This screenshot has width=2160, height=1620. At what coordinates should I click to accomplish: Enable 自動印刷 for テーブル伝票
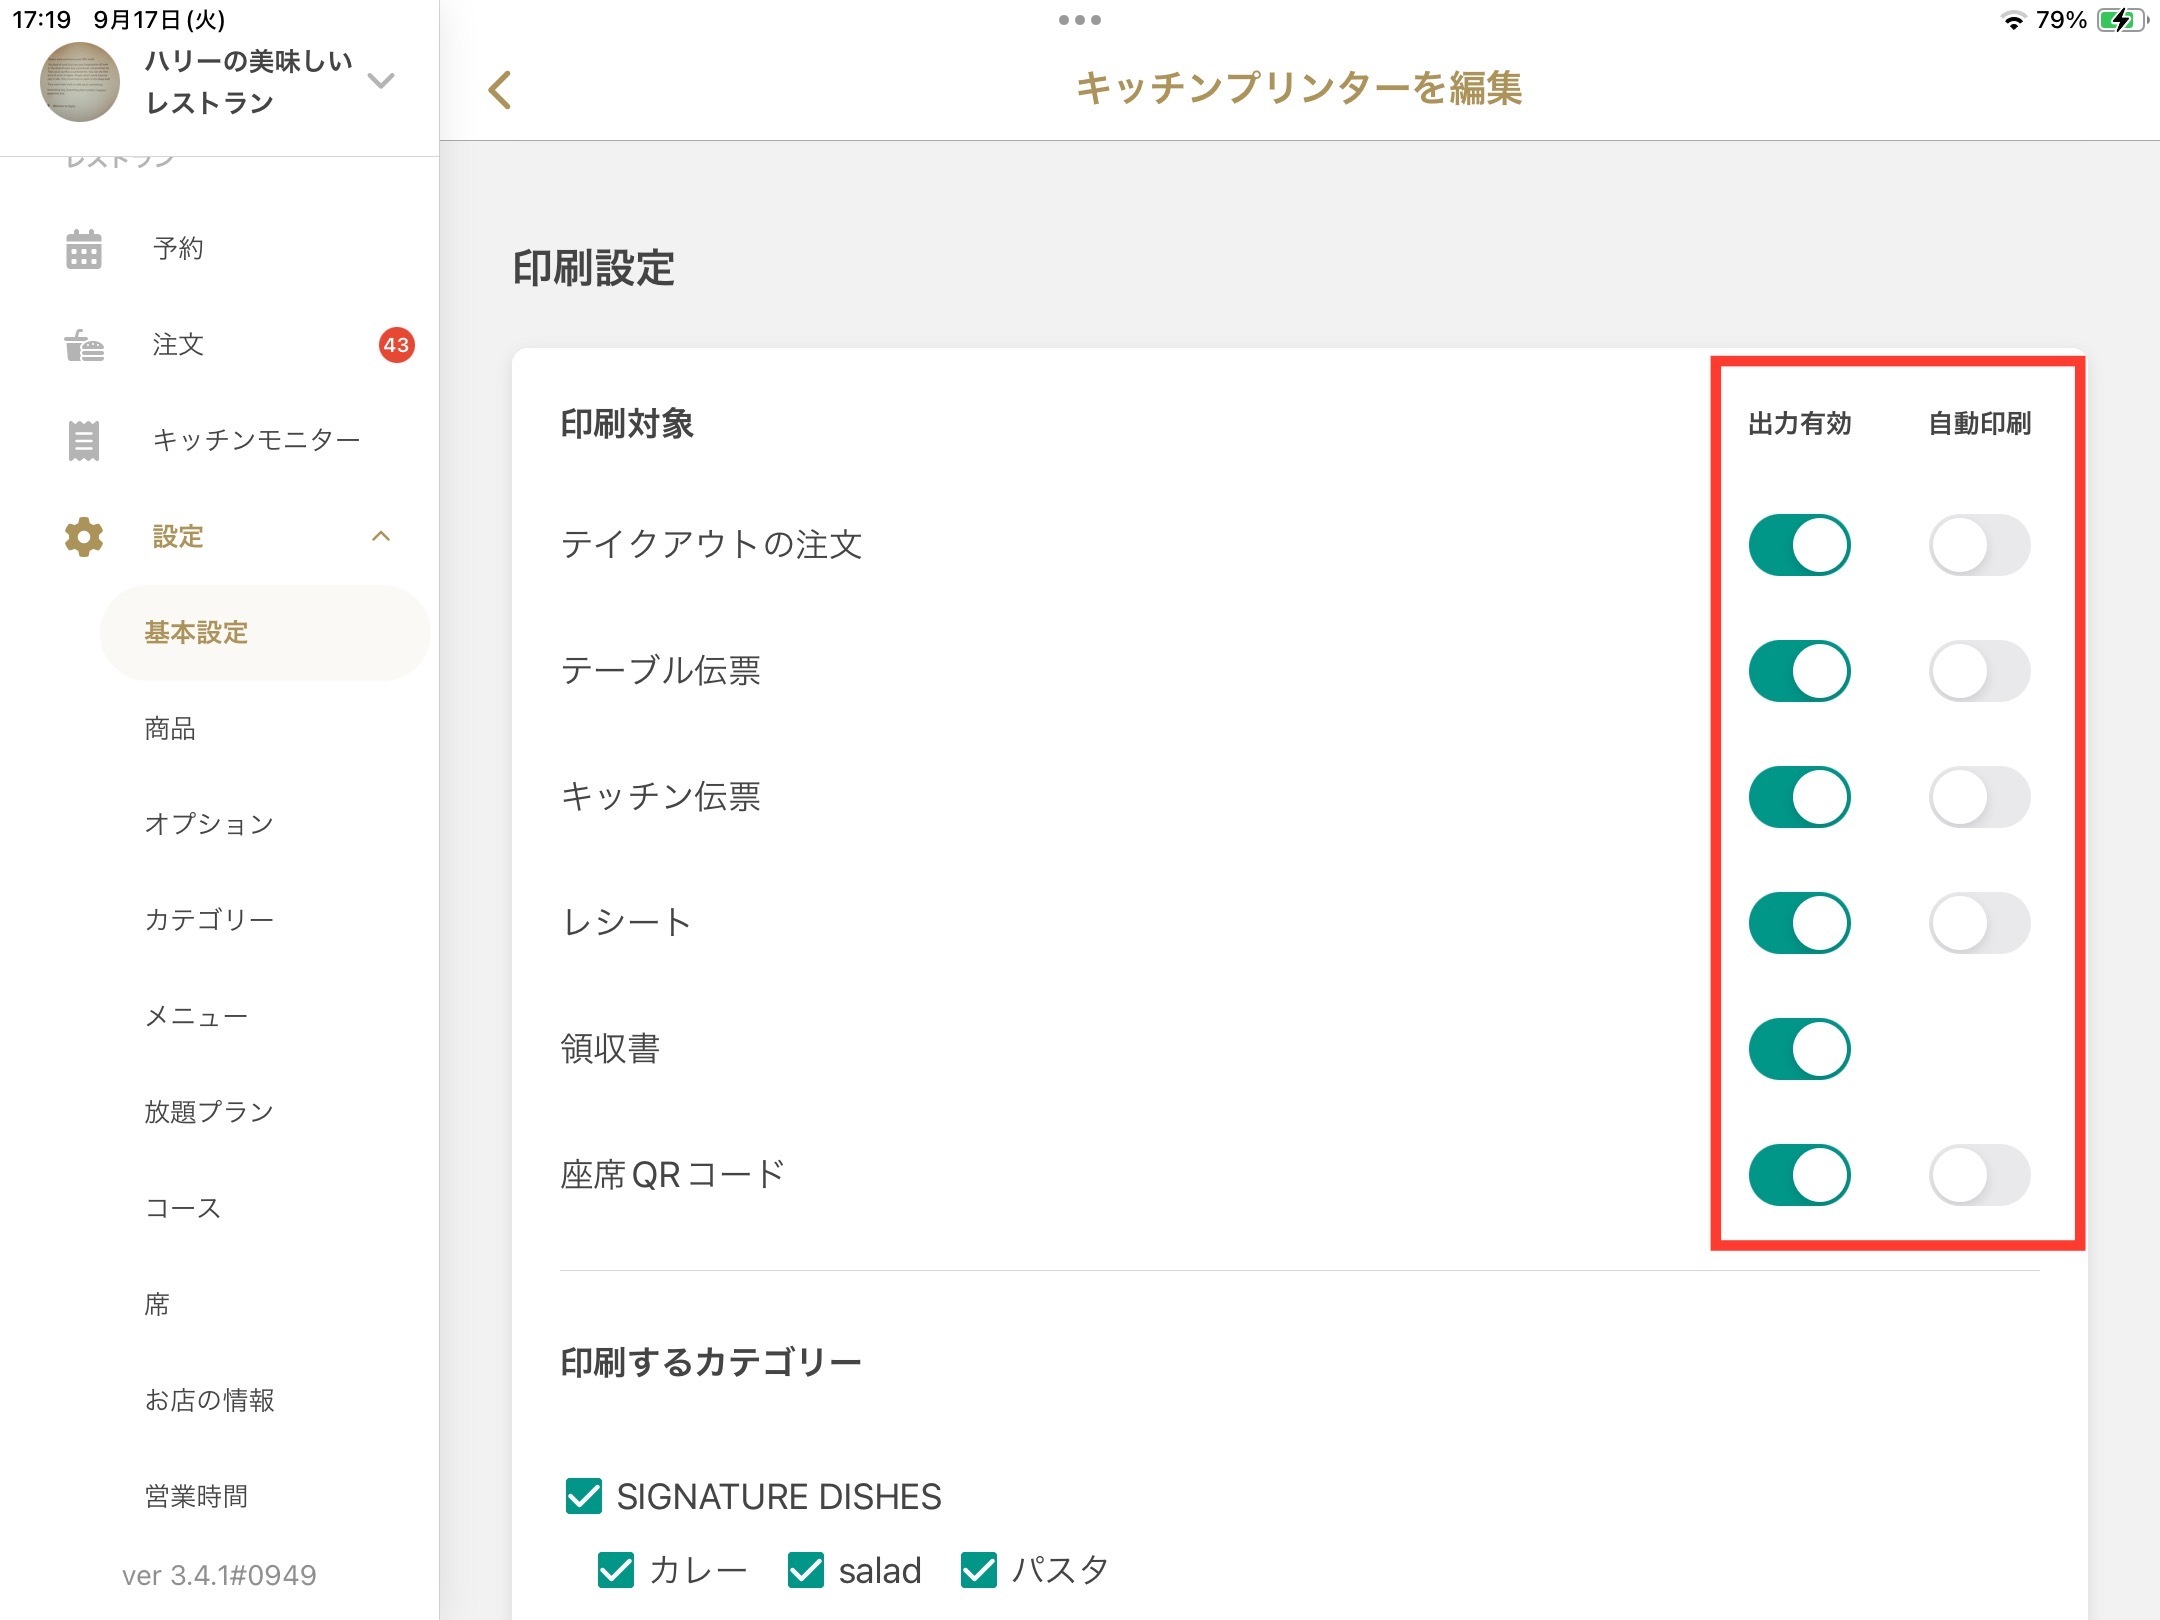(1979, 671)
